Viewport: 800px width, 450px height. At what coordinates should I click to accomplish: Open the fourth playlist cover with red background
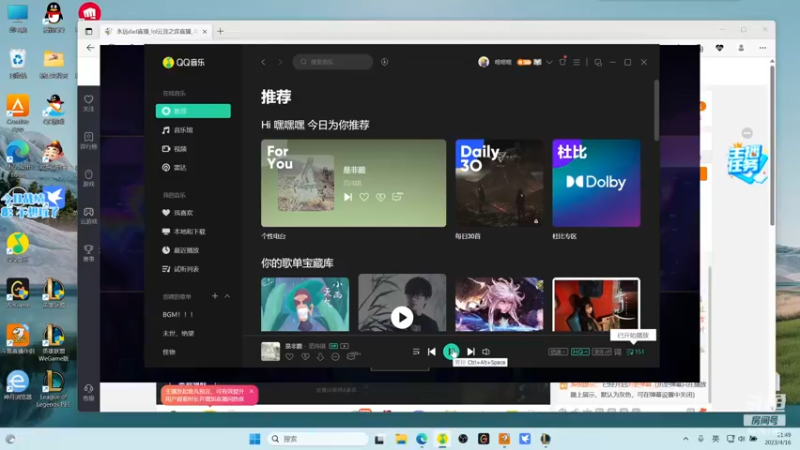pyautogui.click(x=596, y=305)
